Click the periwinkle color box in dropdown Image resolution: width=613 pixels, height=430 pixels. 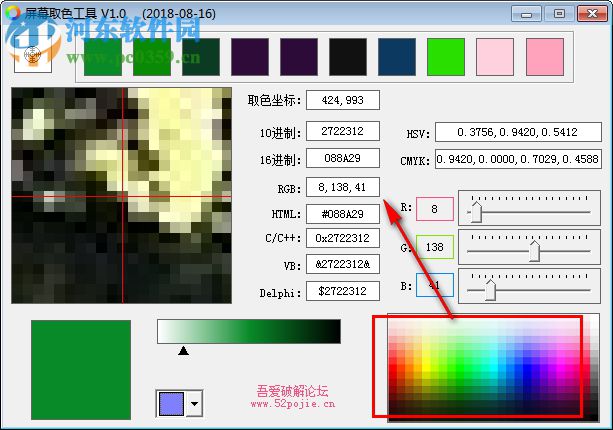coord(171,404)
